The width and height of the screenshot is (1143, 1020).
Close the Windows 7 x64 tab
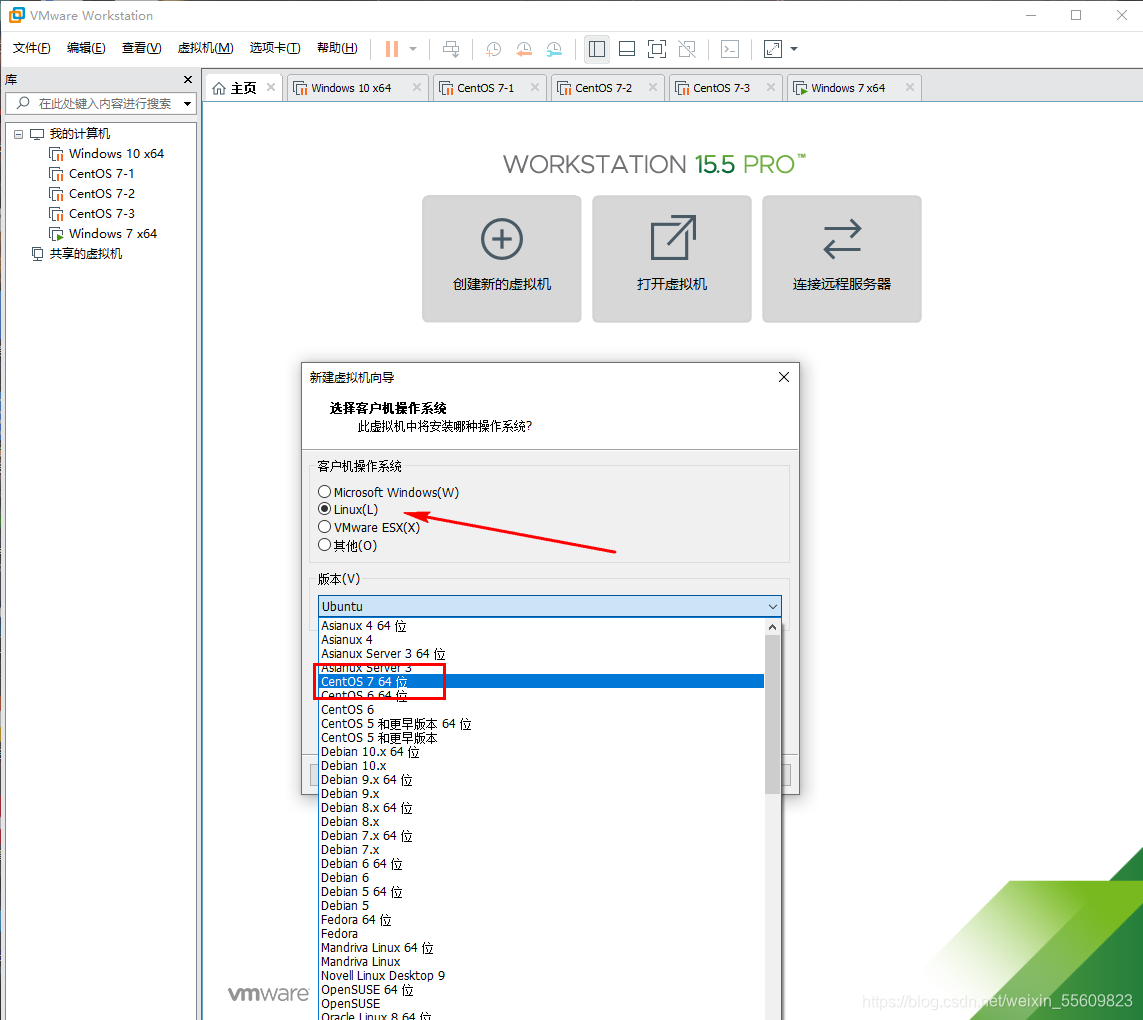coord(910,87)
